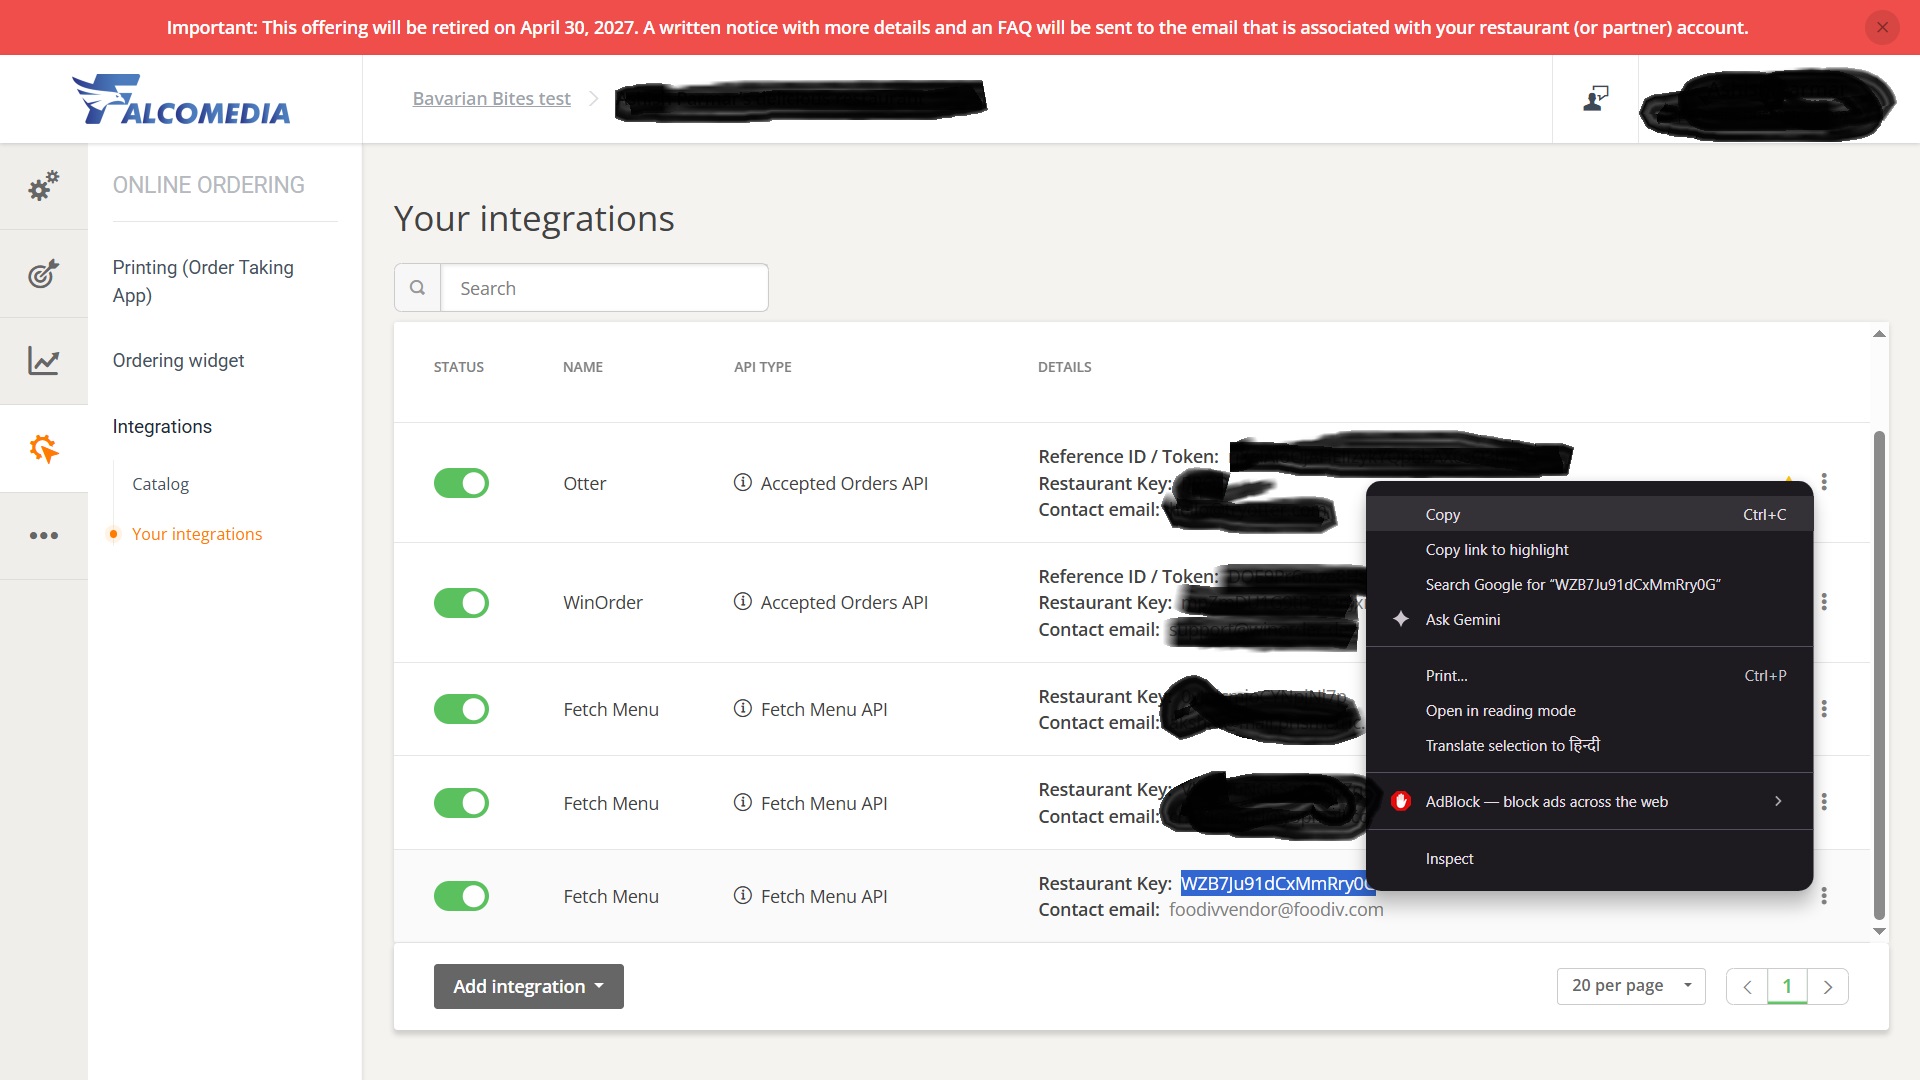This screenshot has height=1080, width=1920.
Task: Open the three-dots more sidebar icon
Action: click(43, 535)
